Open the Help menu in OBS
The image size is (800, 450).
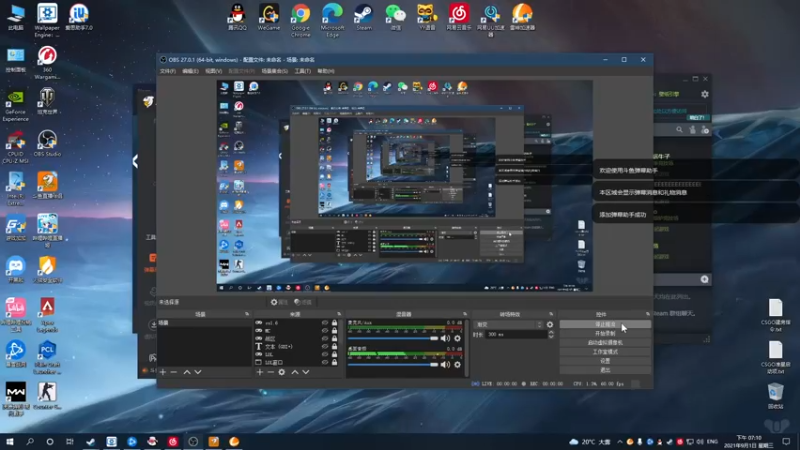(326, 71)
